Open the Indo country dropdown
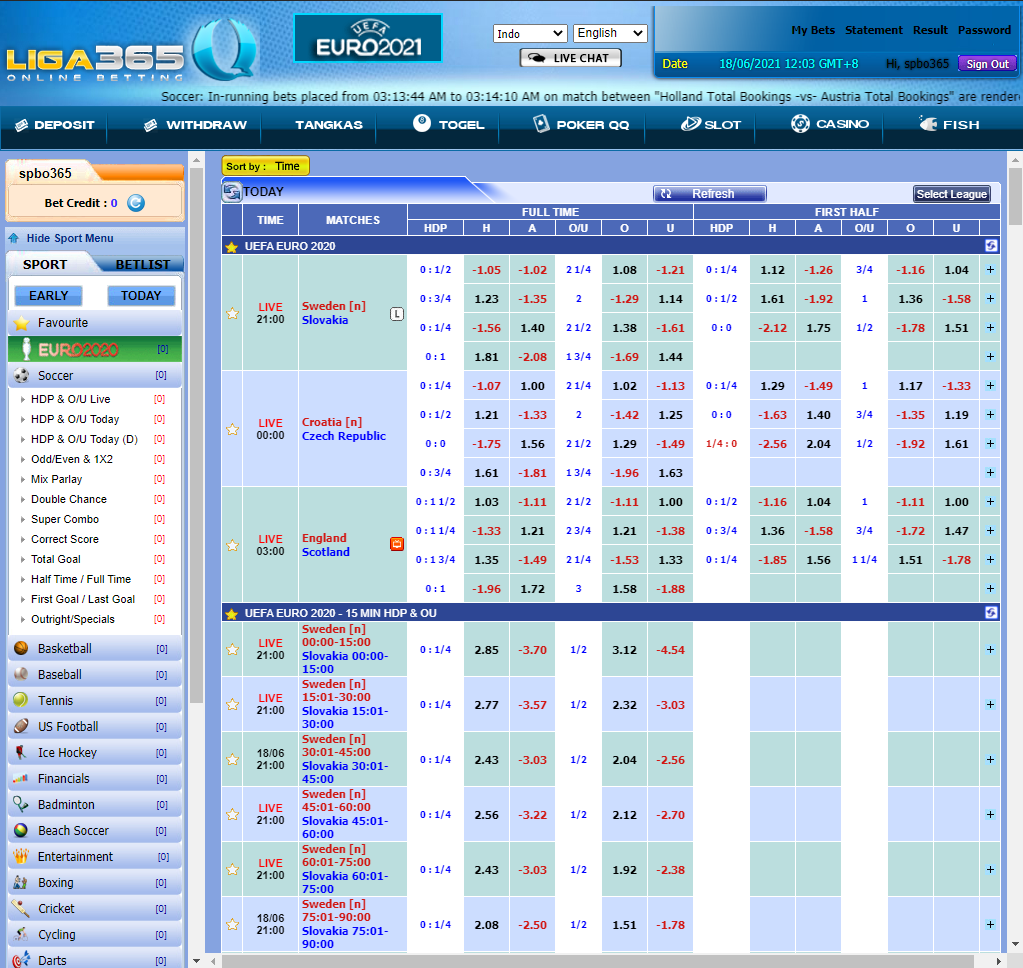 point(530,33)
